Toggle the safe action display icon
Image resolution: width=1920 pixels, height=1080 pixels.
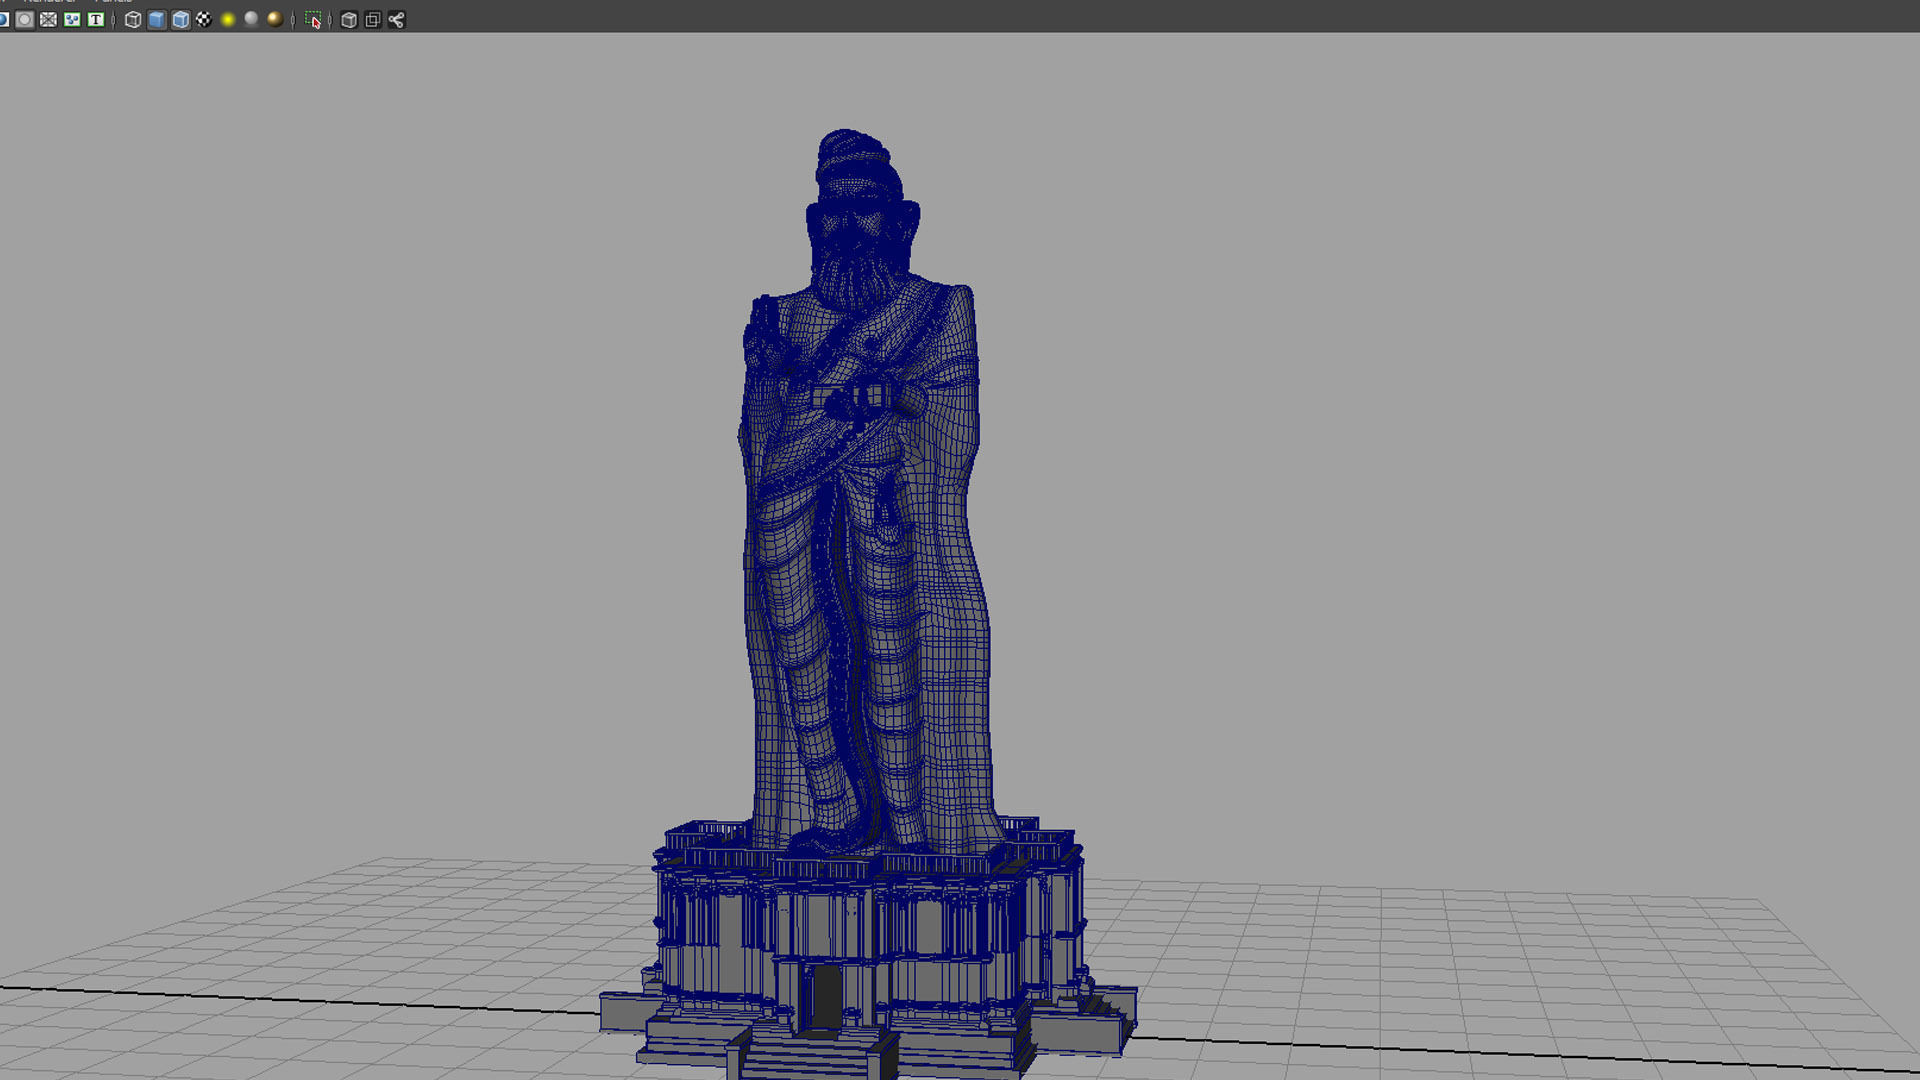[72, 19]
